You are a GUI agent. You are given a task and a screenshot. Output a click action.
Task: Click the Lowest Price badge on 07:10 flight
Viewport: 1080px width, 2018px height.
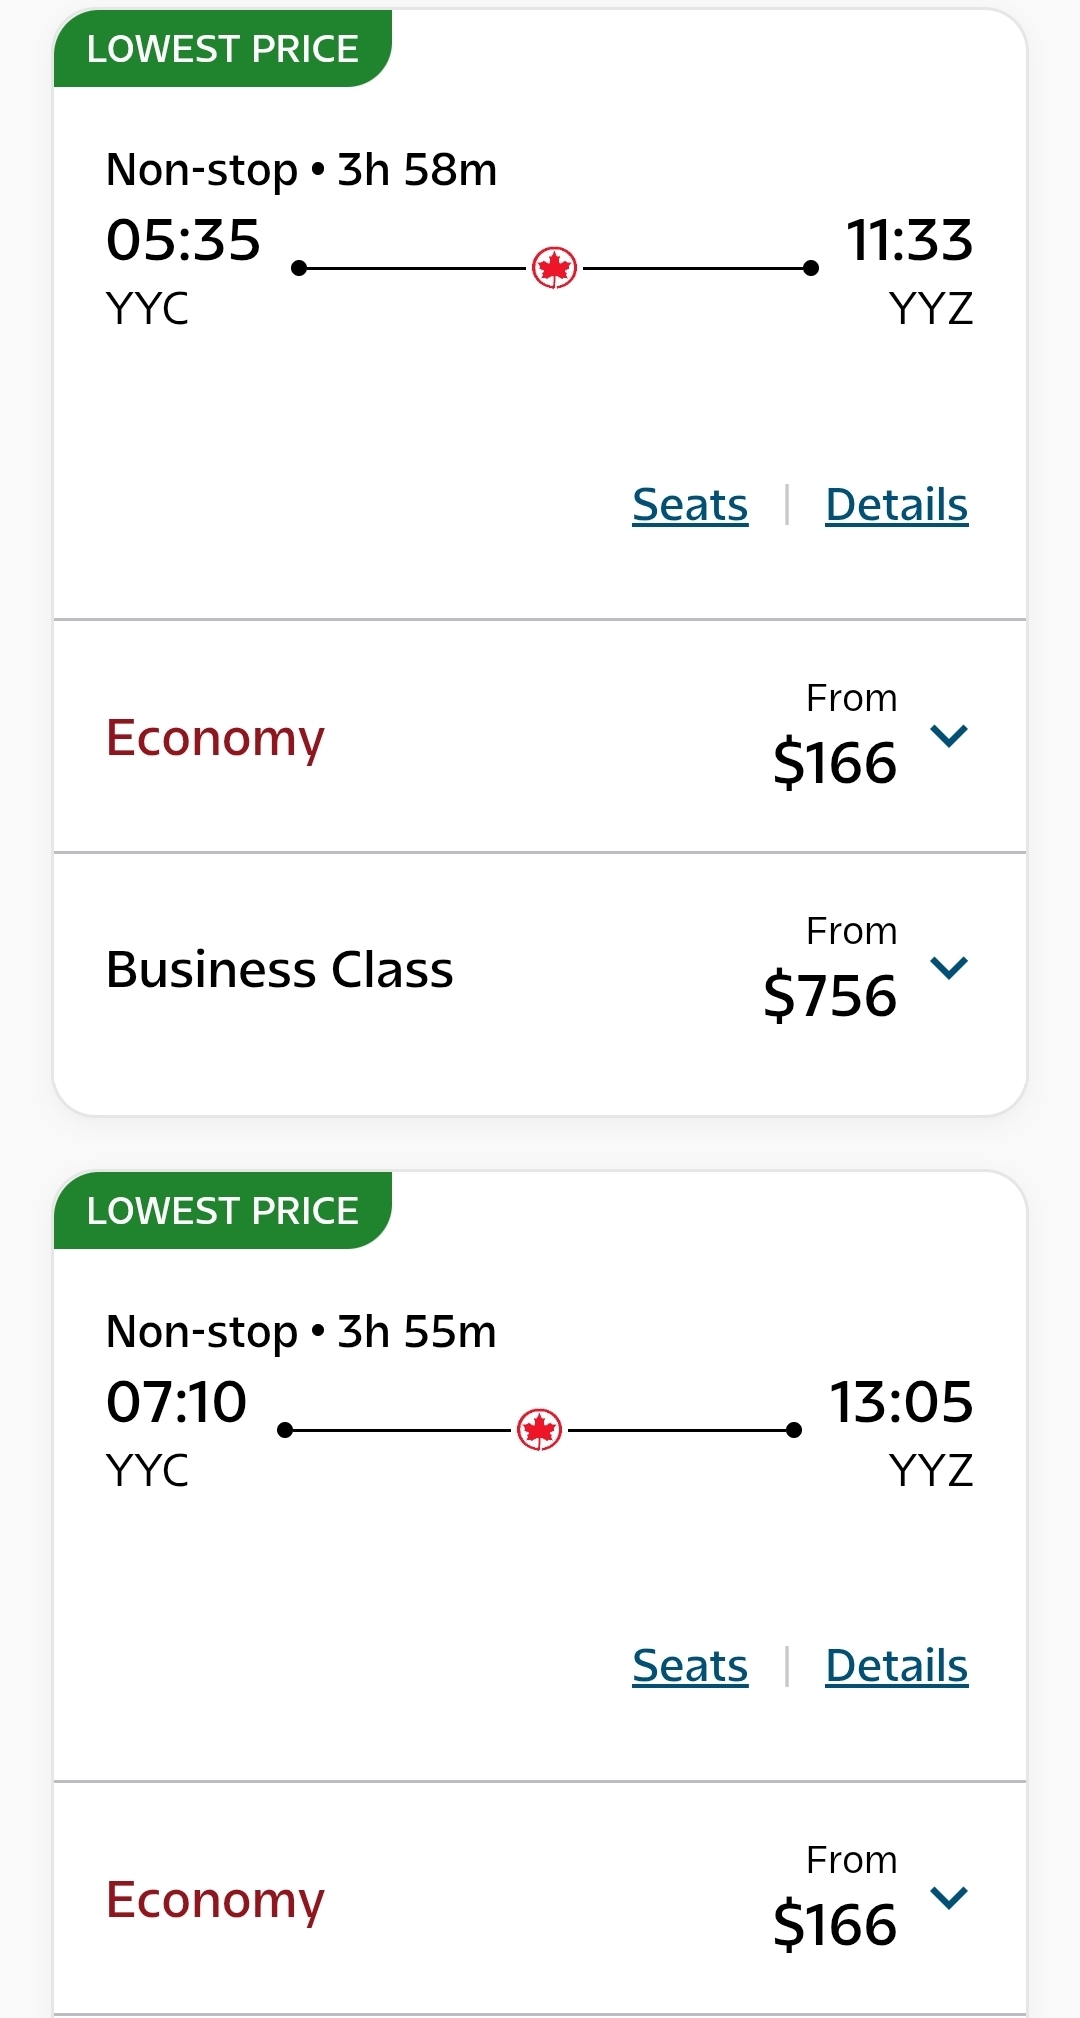tap(222, 1211)
